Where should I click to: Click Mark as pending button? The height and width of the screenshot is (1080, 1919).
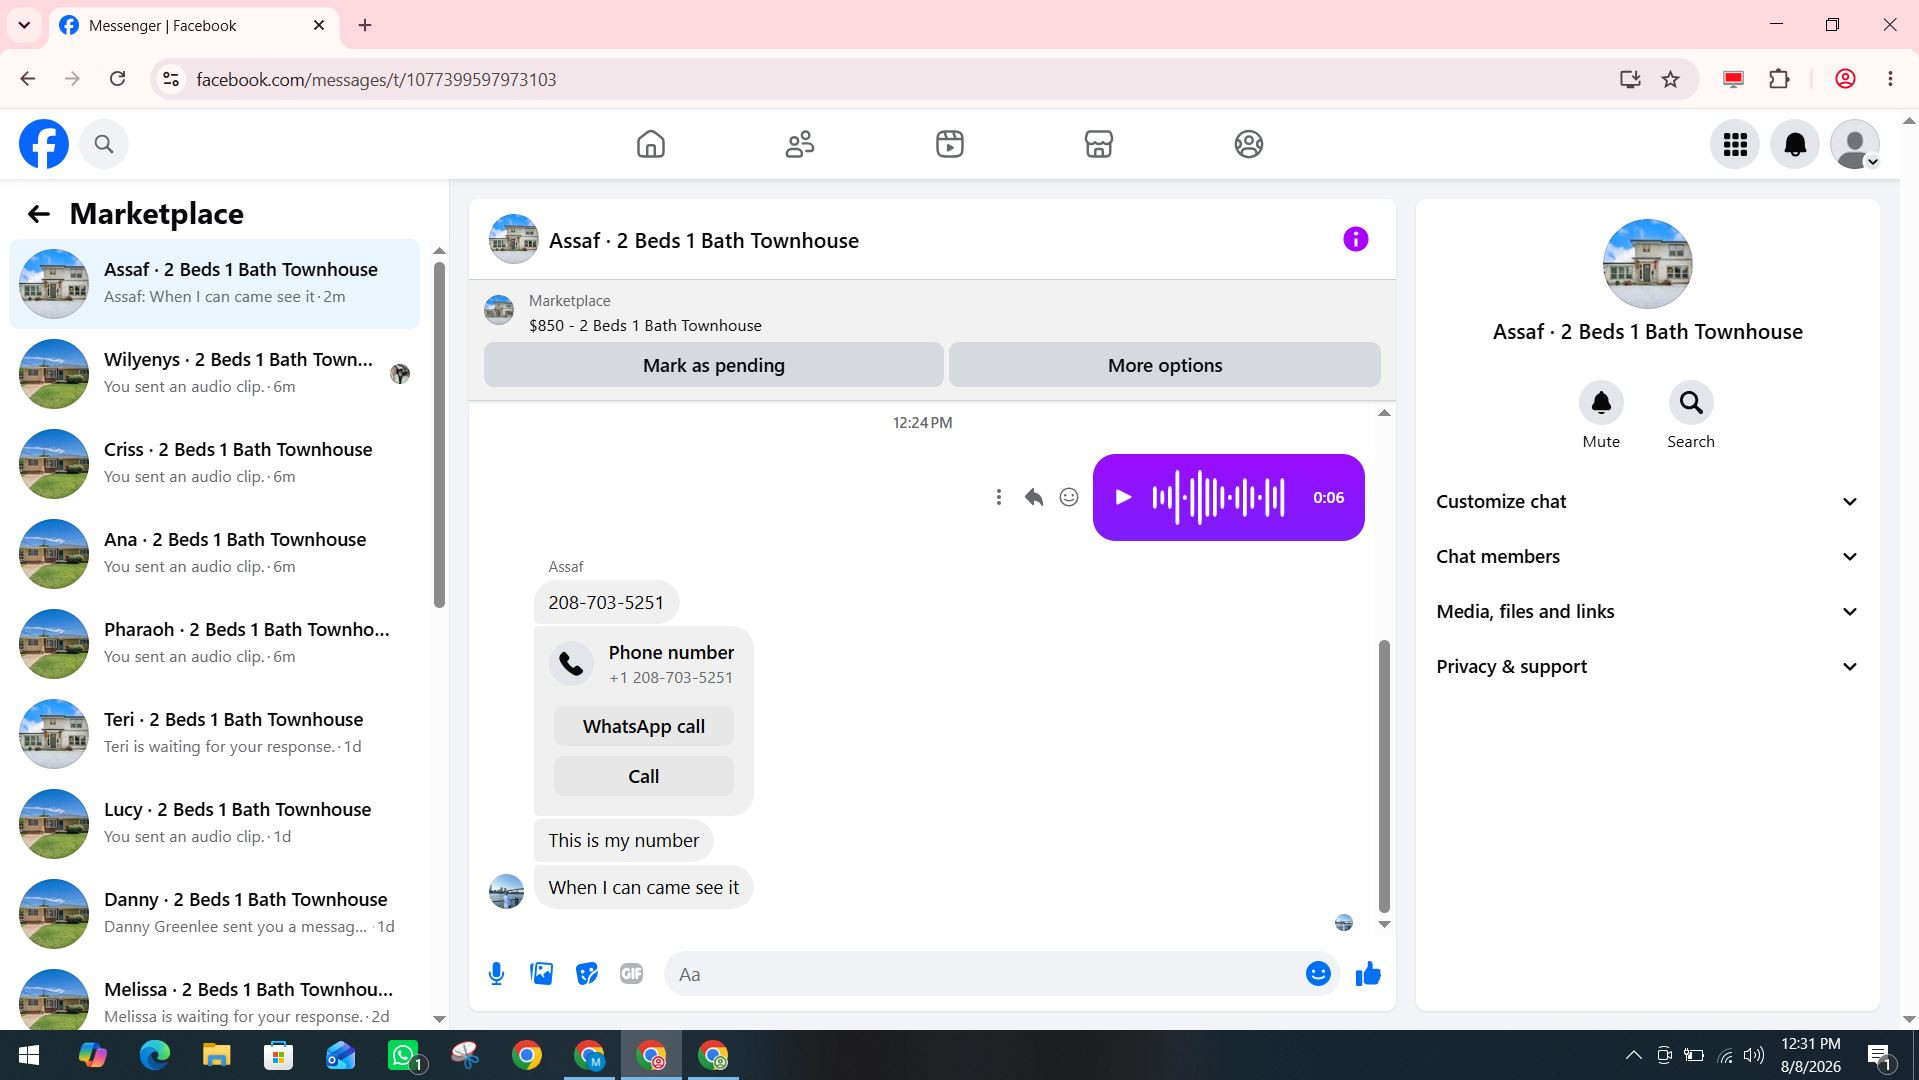[x=713, y=365]
